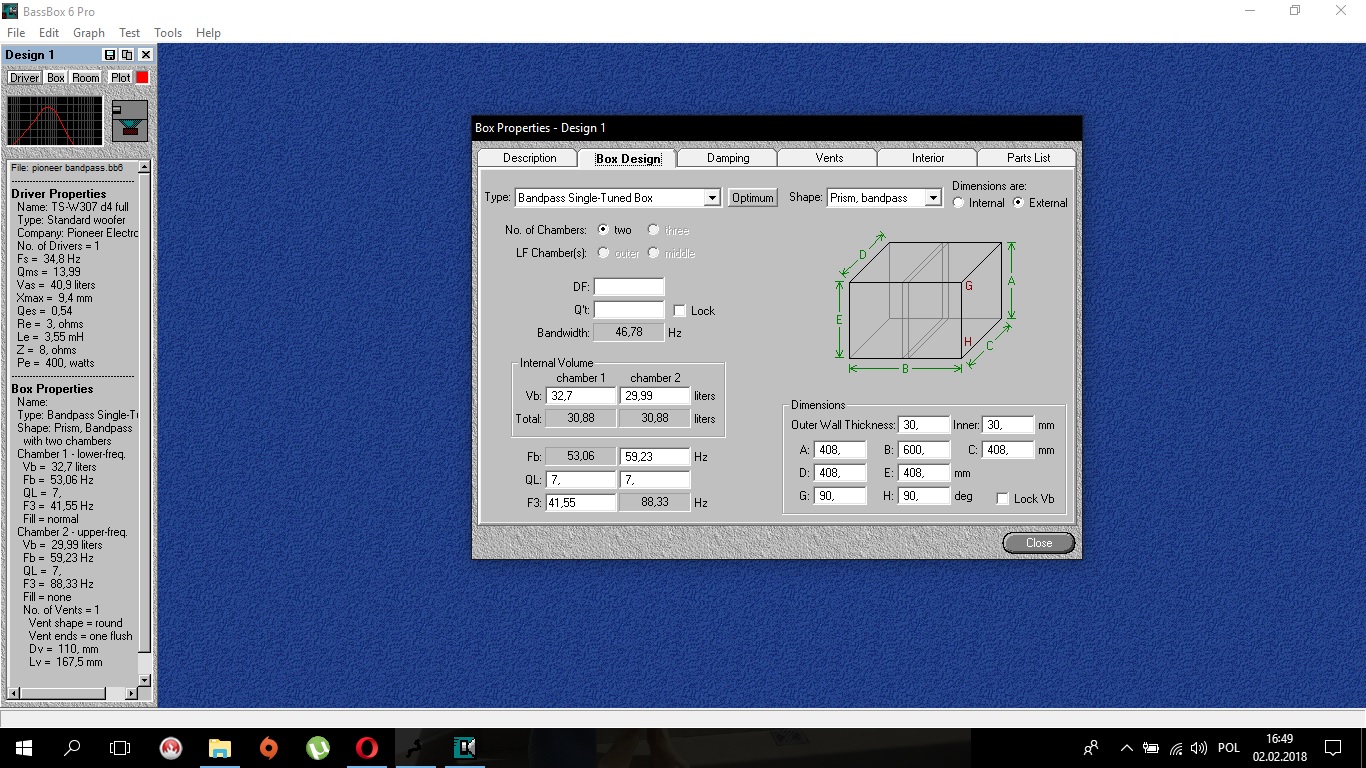Open Origin from the taskbar
The width and height of the screenshot is (1366, 768).
click(268, 747)
